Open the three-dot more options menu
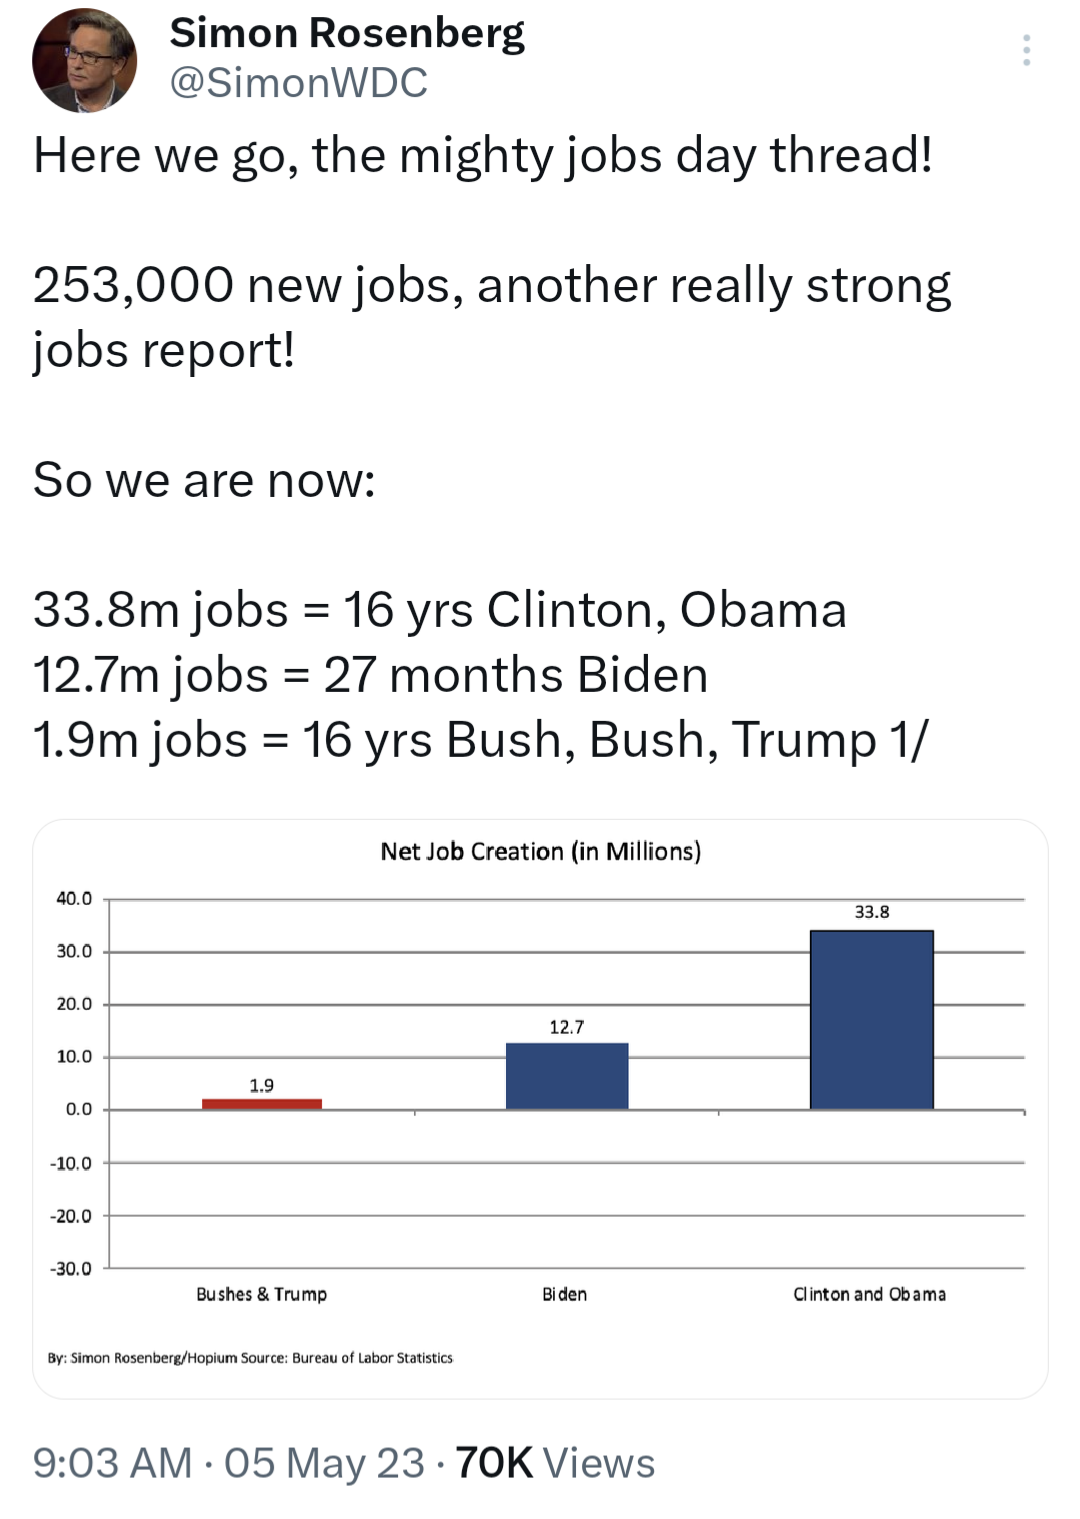Image resolution: width=1080 pixels, height=1519 pixels. click(1026, 50)
